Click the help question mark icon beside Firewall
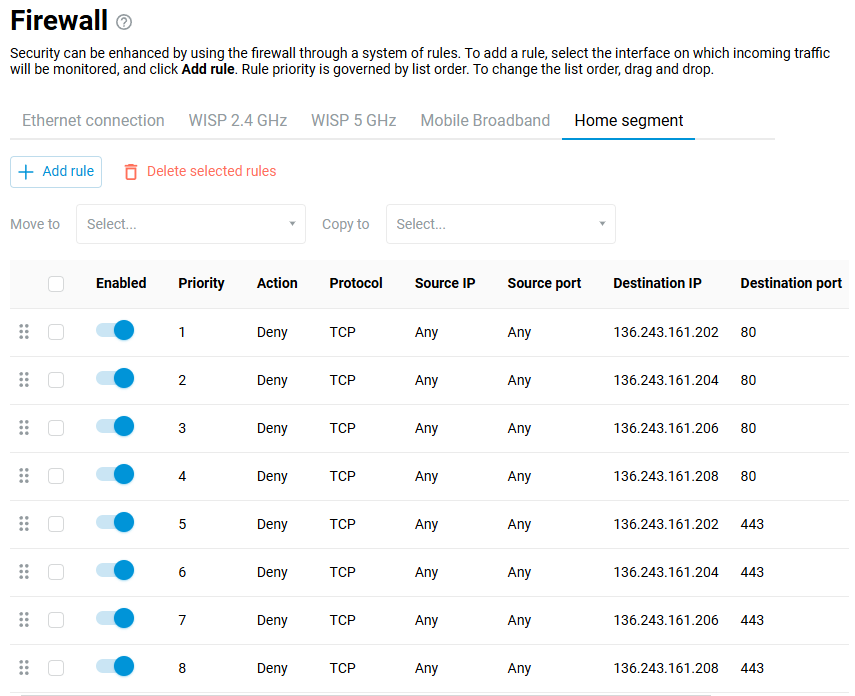 pos(124,22)
